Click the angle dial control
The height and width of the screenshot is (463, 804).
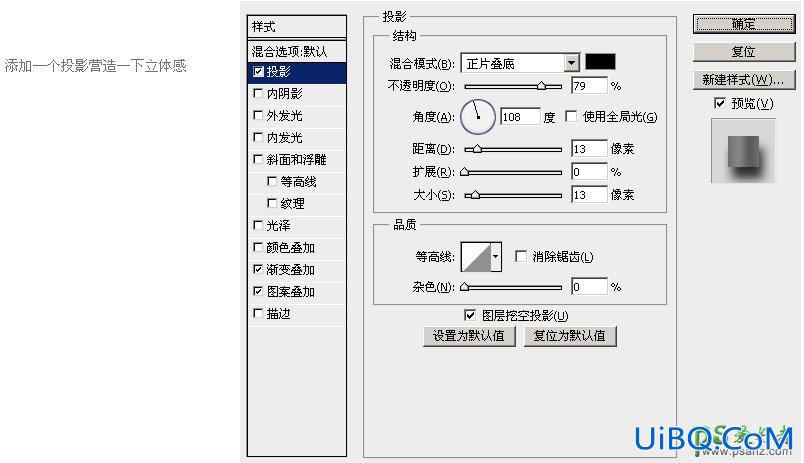[478, 117]
